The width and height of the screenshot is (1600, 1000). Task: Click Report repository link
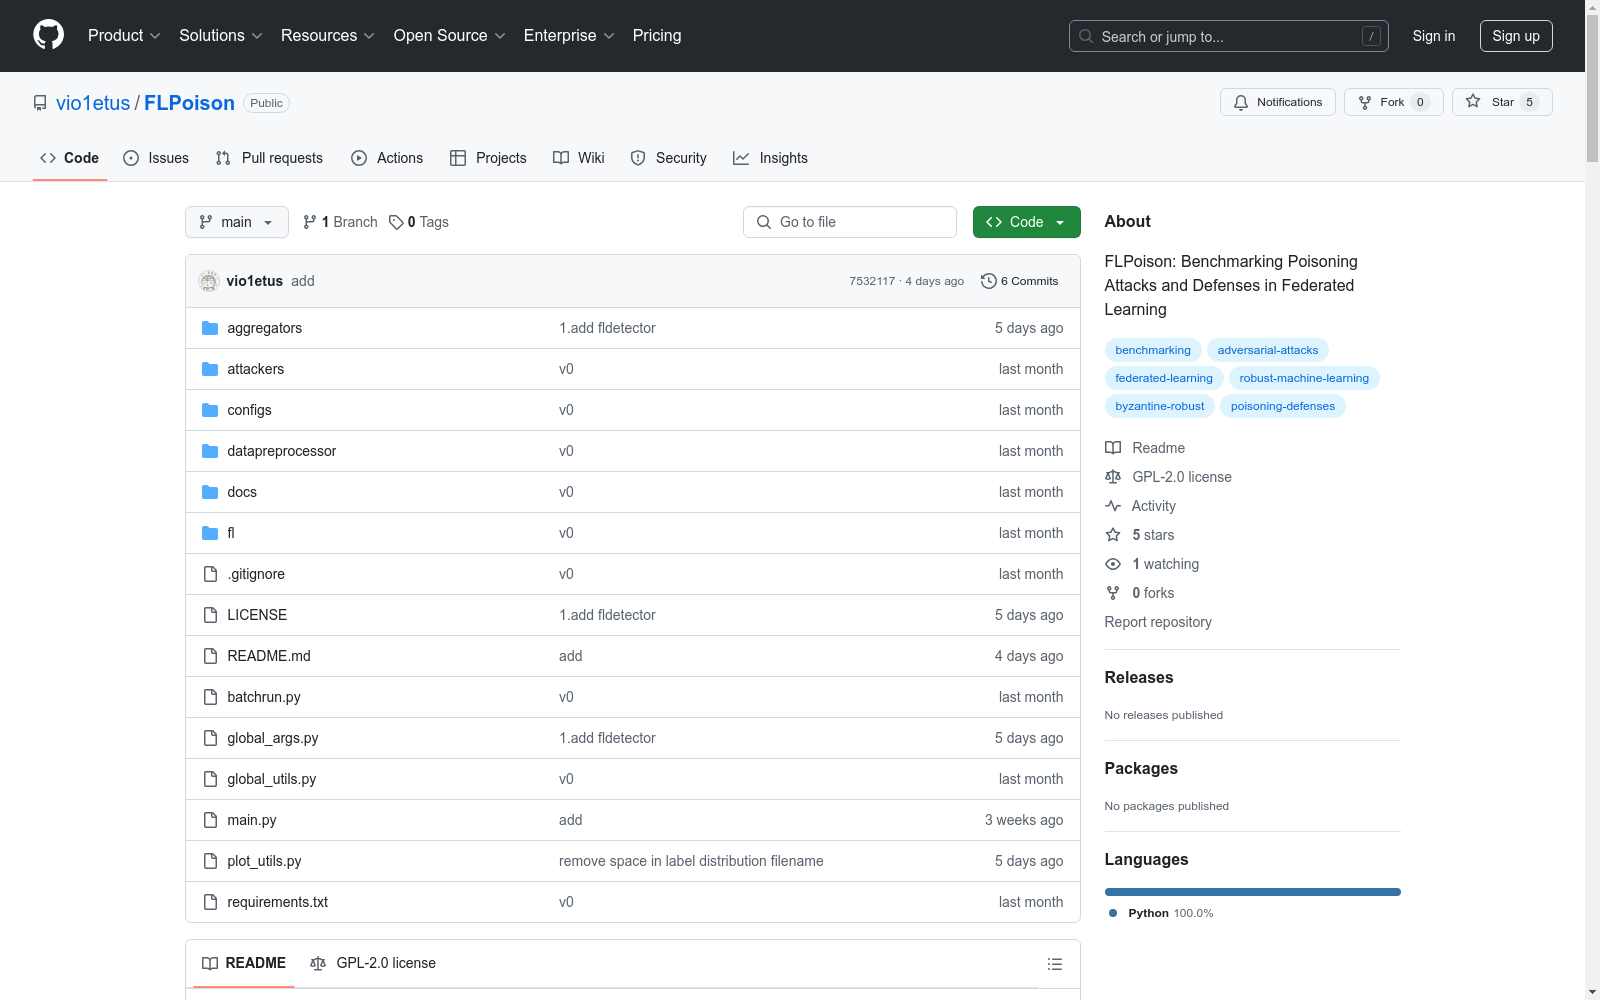tap(1158, 622)
